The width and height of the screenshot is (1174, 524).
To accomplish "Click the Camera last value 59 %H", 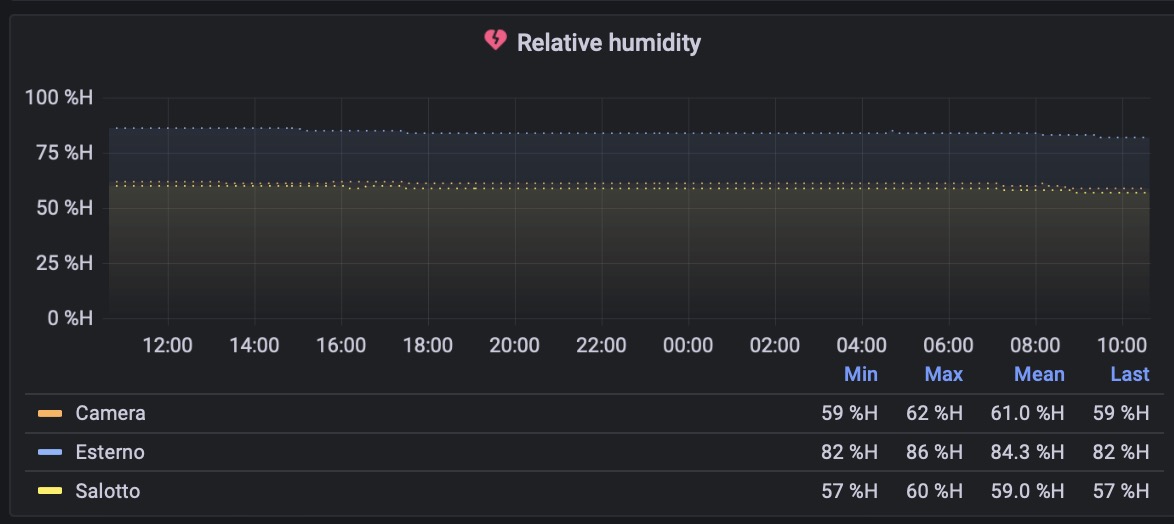I will pyautogui.click(x=1121, y=413).
